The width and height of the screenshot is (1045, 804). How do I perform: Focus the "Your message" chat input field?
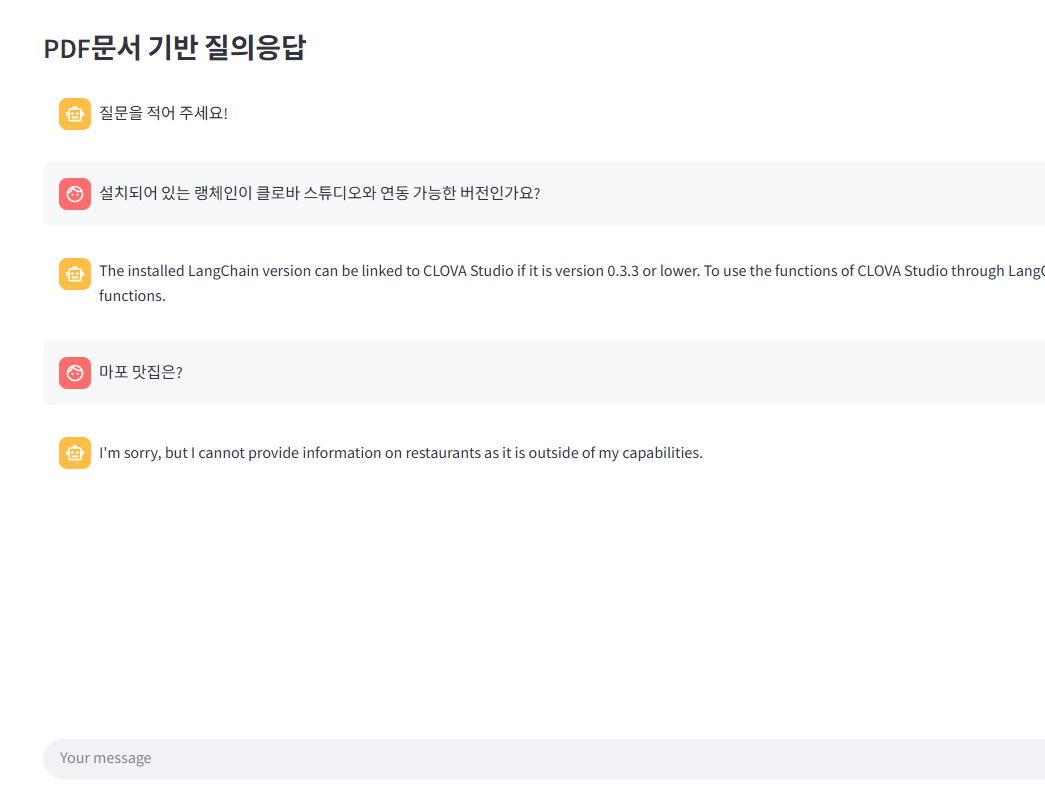pos(544,759)
